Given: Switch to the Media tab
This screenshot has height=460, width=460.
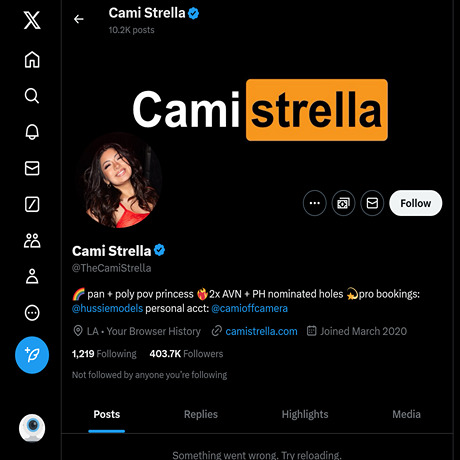Looking at the screenshot, I should click(406, 414).
